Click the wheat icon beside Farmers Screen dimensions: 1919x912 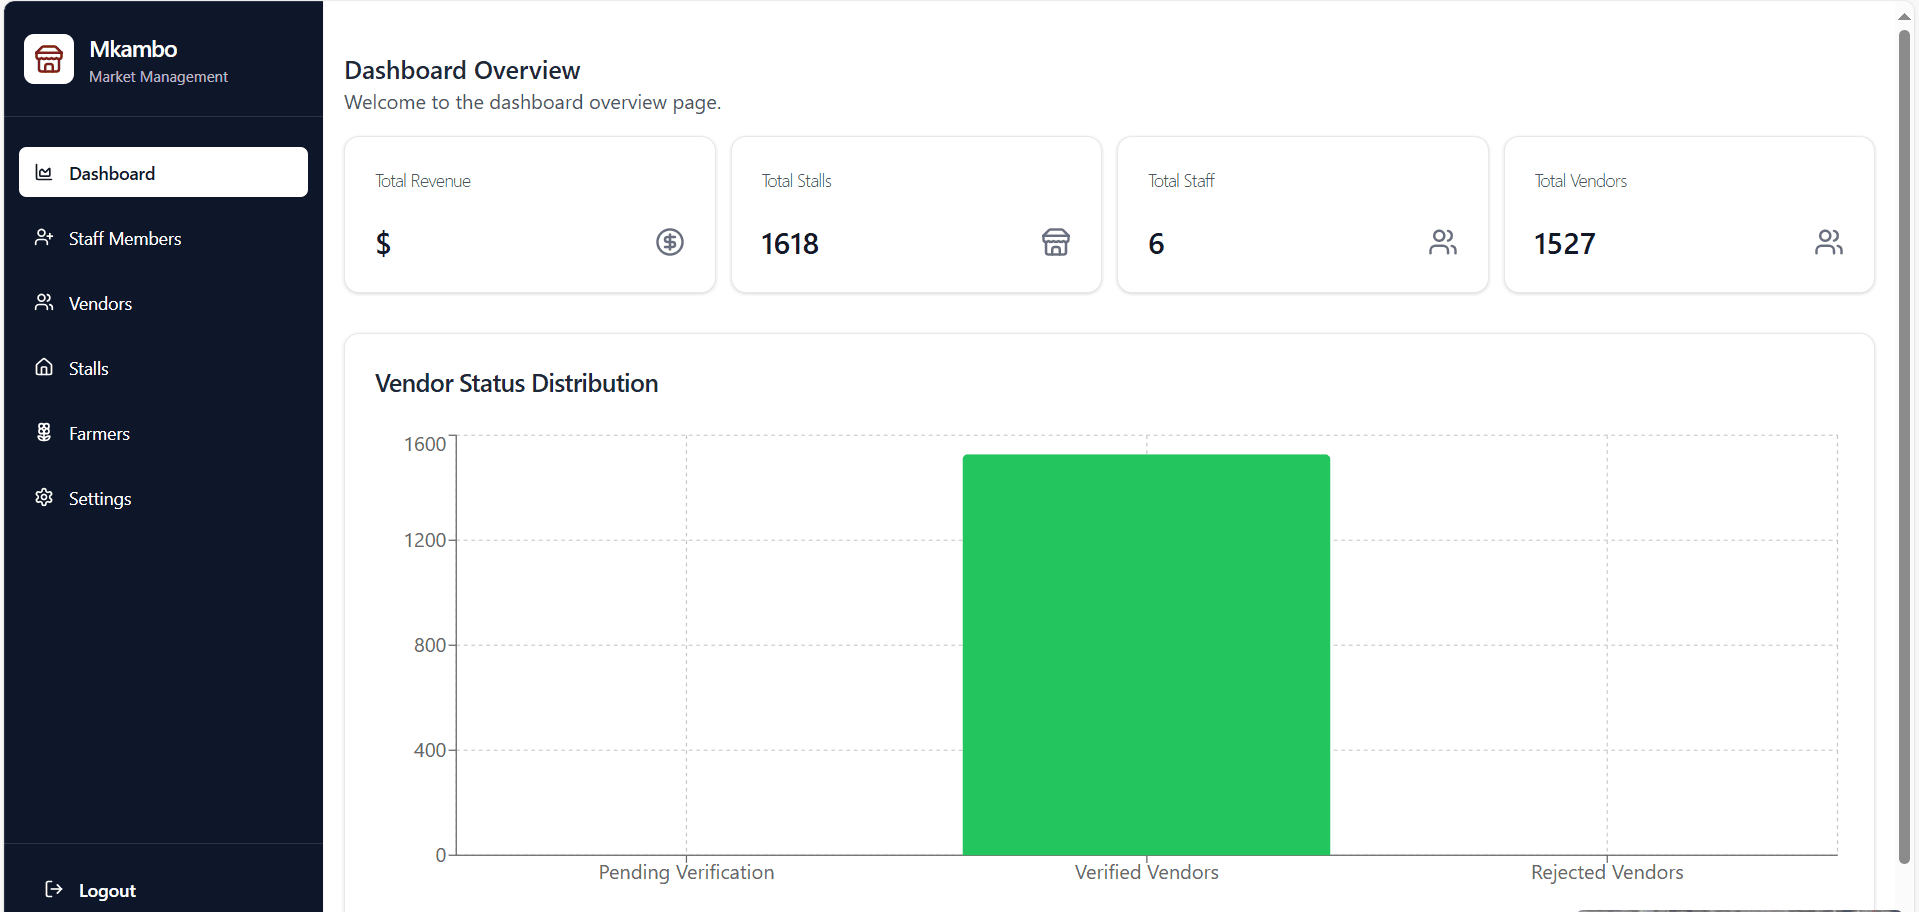click(x=44, y=432)
